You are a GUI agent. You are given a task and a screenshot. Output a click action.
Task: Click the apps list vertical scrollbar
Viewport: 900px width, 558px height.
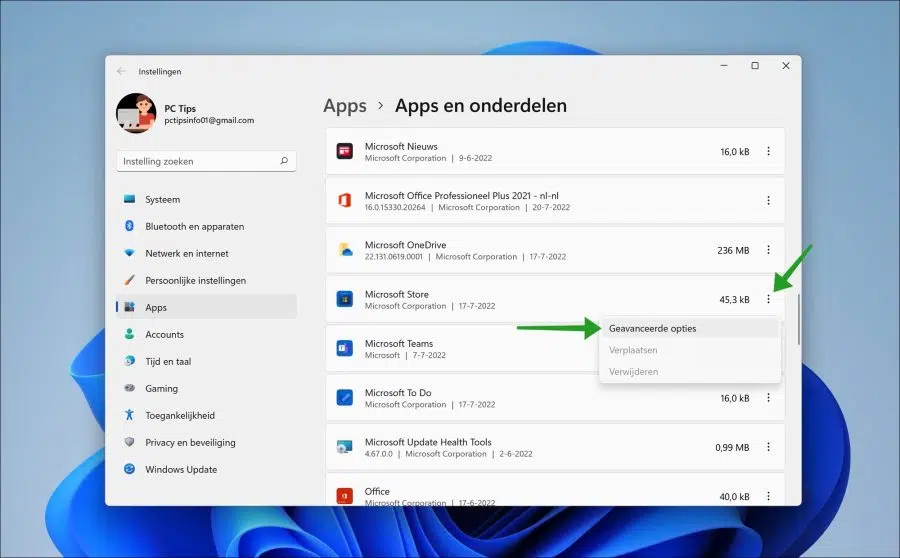(798, 319)
